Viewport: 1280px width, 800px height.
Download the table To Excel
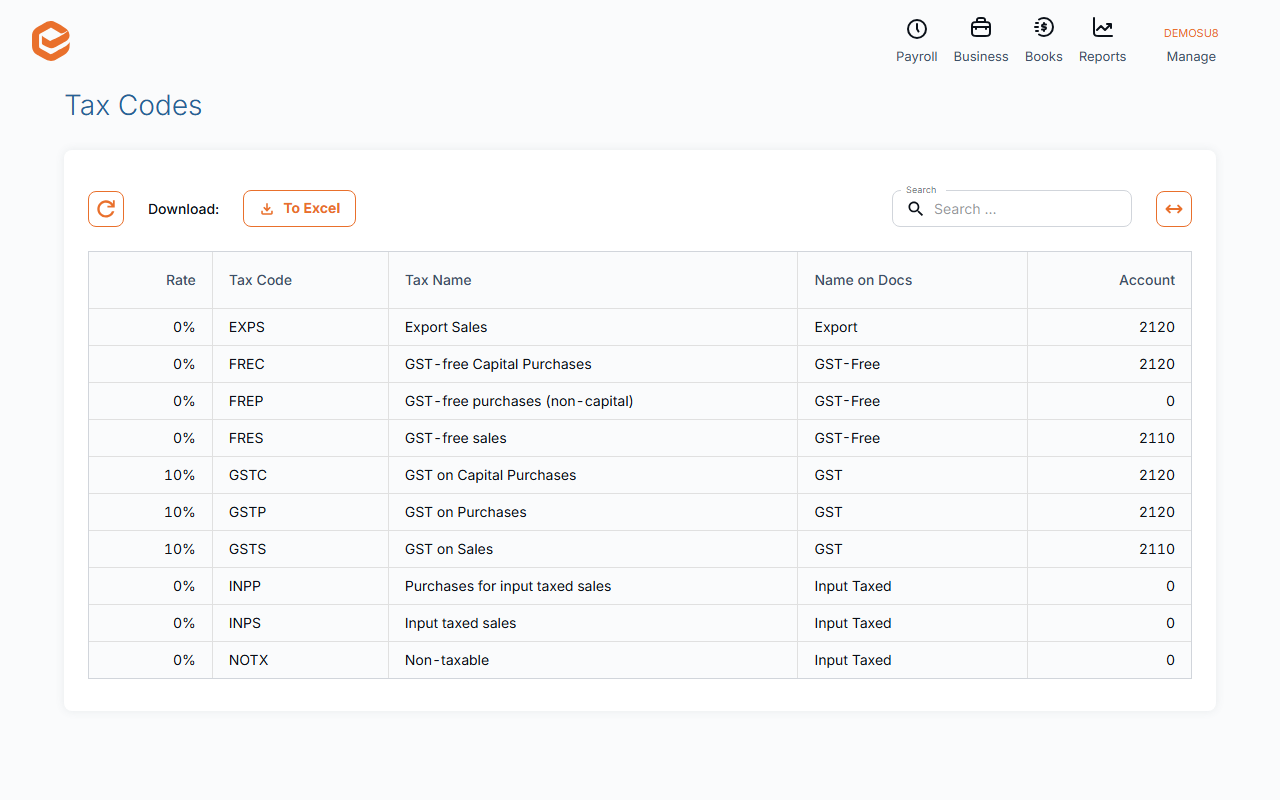(x=299, y=208)
